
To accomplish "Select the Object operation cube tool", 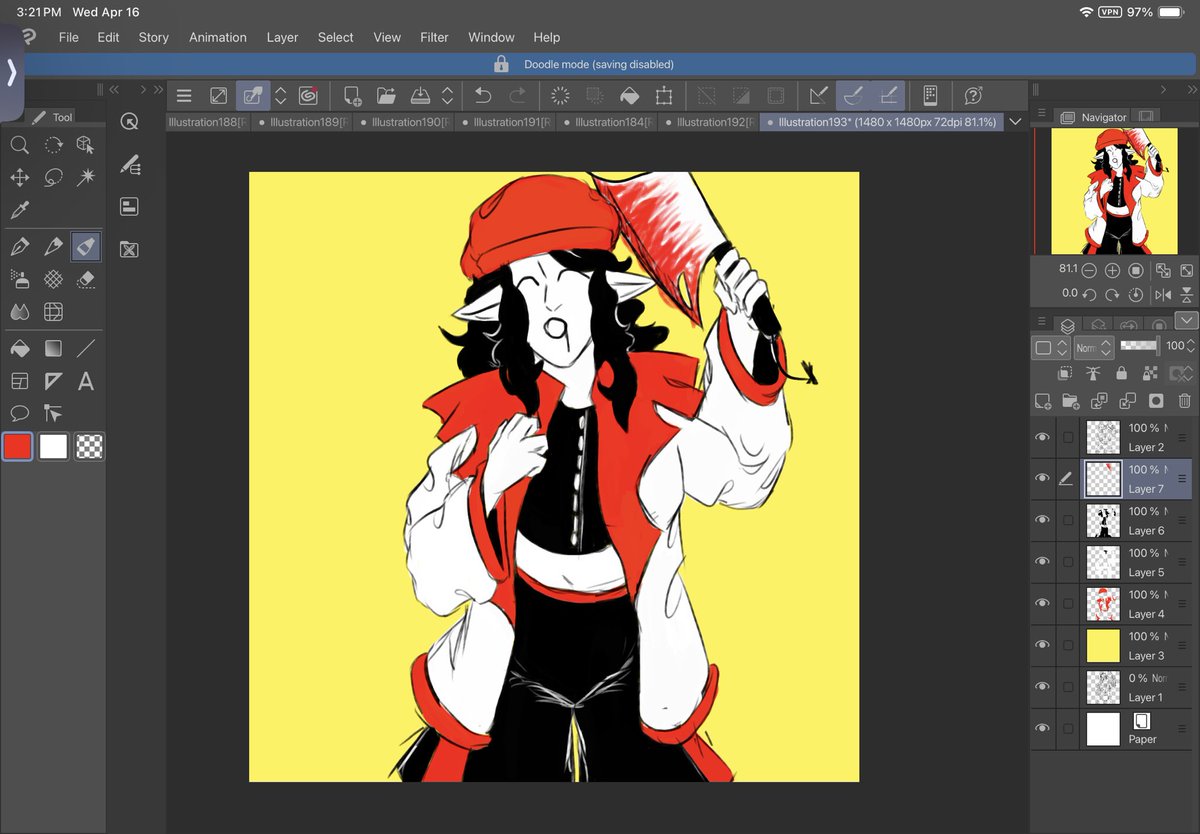I will pyautogui.click(x=86, y=145).
